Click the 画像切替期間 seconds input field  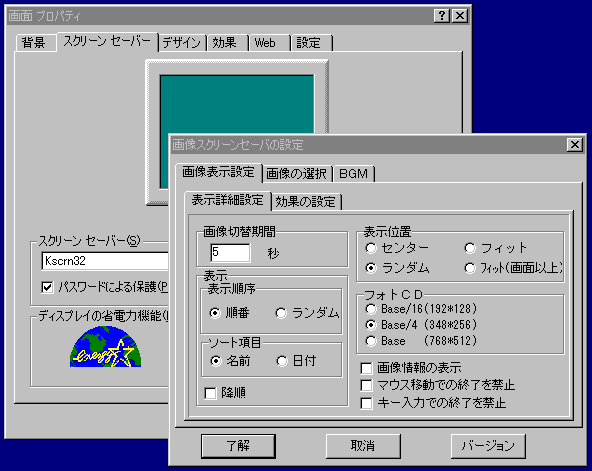[x=230, y=252]
